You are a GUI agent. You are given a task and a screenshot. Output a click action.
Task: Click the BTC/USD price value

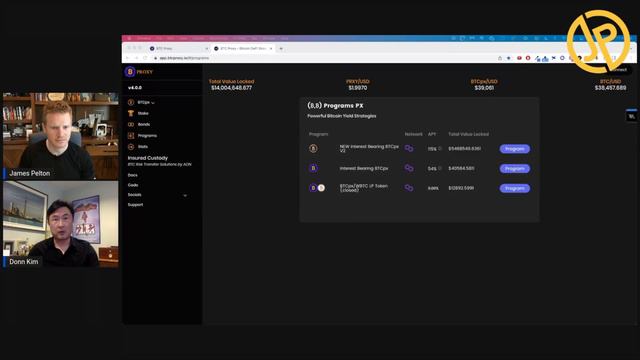click(x=610, y=88)
